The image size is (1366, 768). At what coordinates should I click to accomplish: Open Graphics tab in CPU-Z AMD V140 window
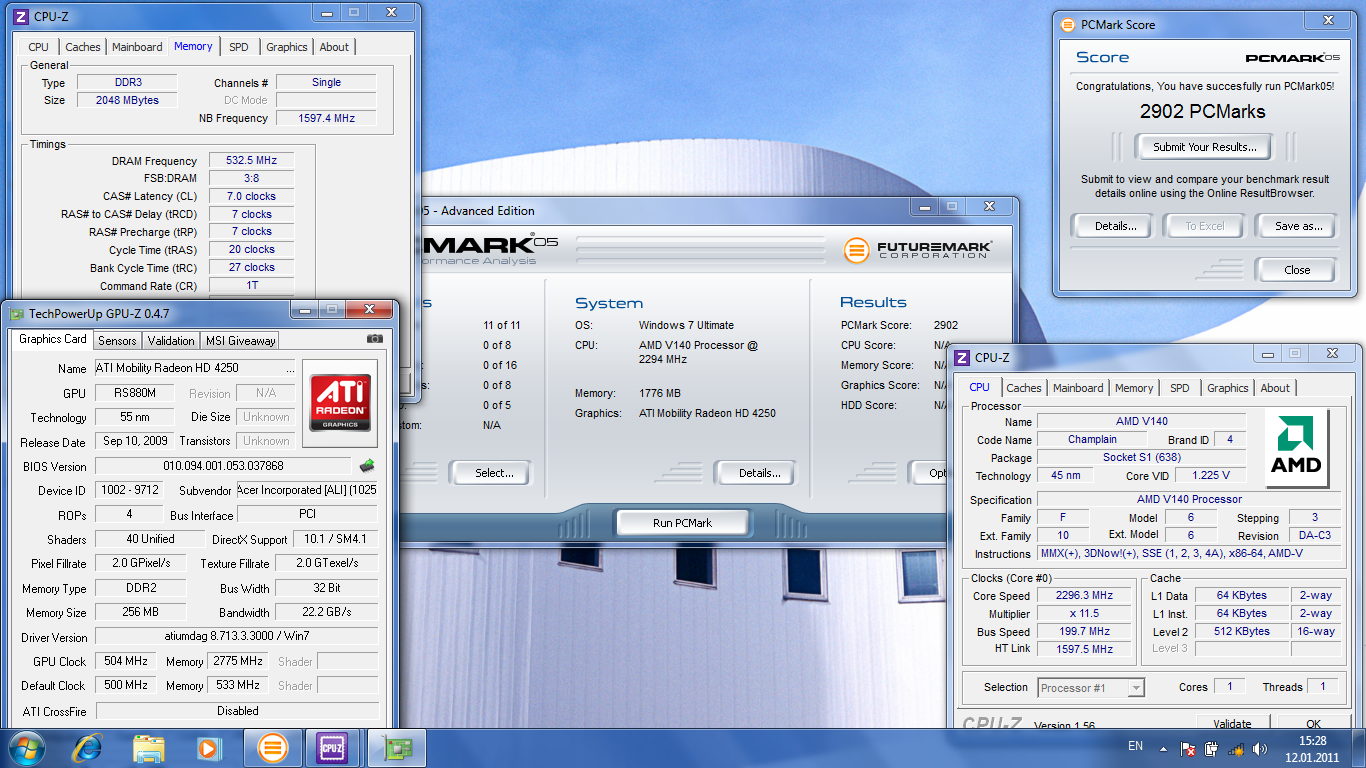click(x=1227, y=388)
